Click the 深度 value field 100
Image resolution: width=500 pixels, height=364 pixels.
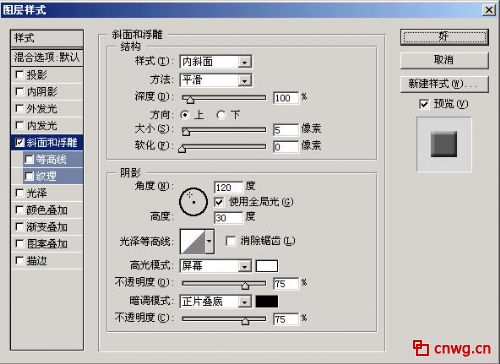click(x=286, y=98)
